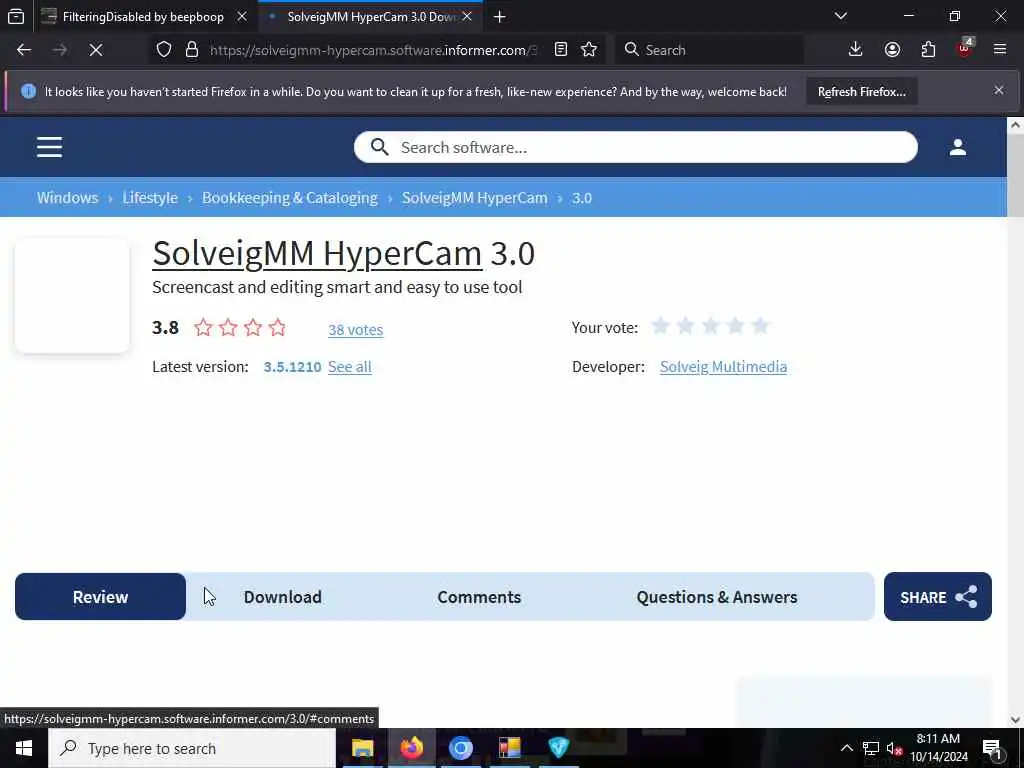This screenshot has height=768, width=1024.
Task: Select the SolveigMM HyperCam browser tab
Action: 370,17
